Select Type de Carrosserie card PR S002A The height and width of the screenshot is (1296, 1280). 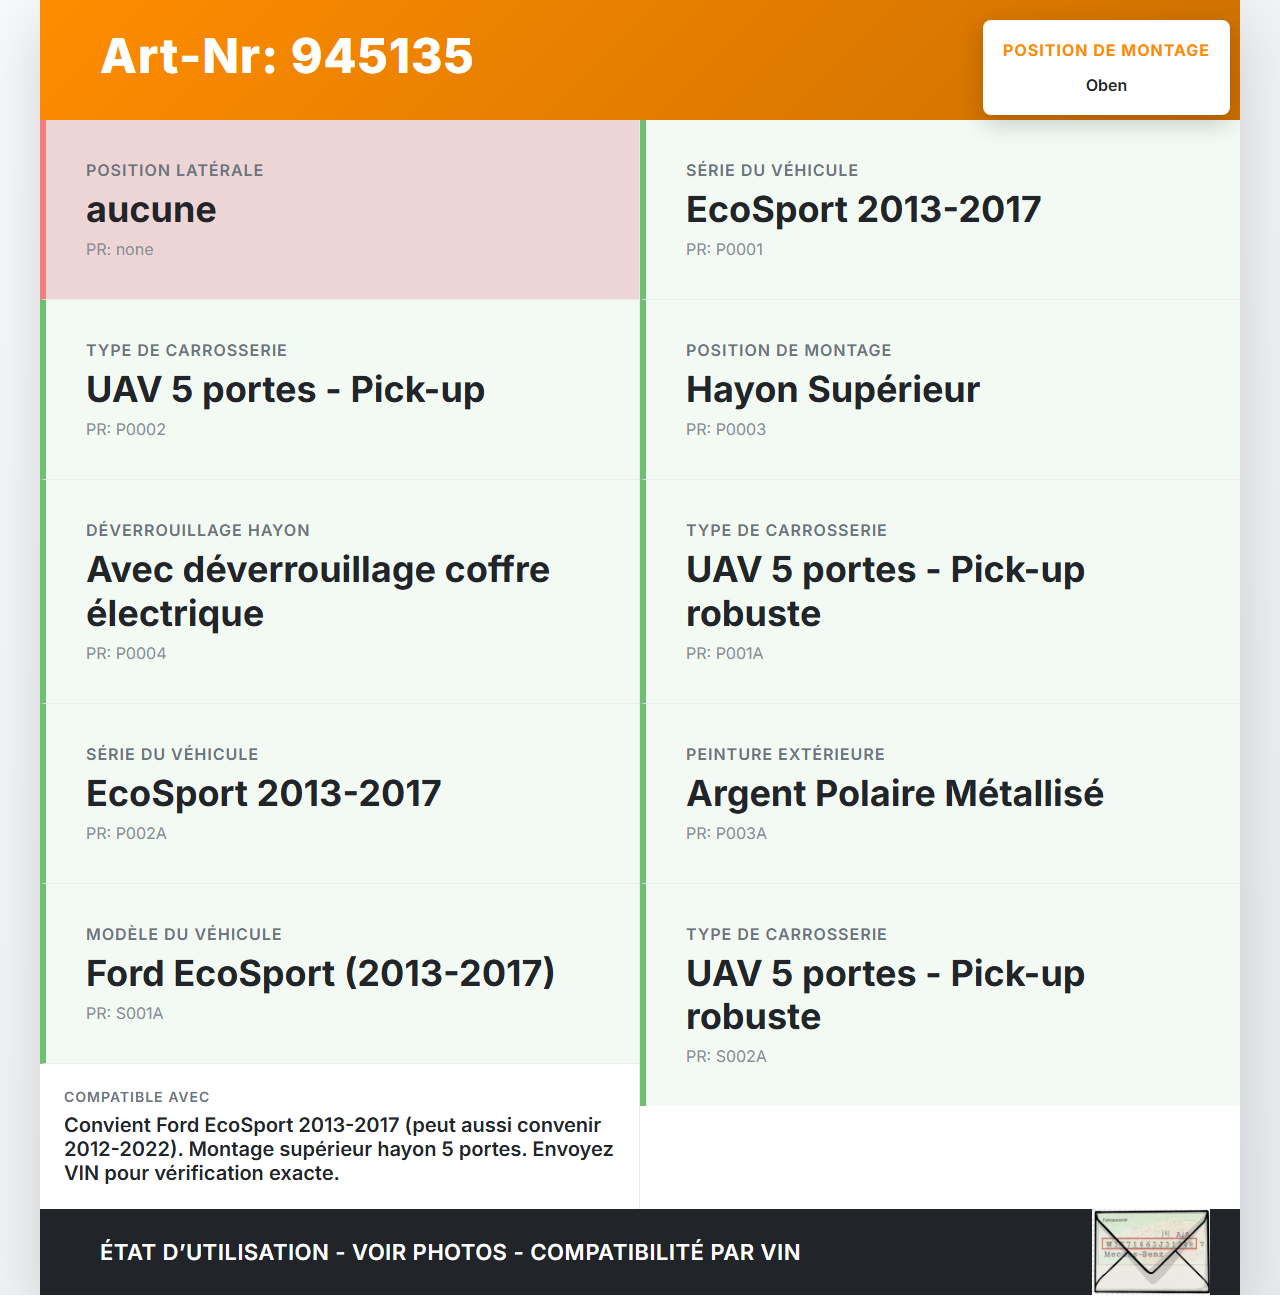[942, 994]
